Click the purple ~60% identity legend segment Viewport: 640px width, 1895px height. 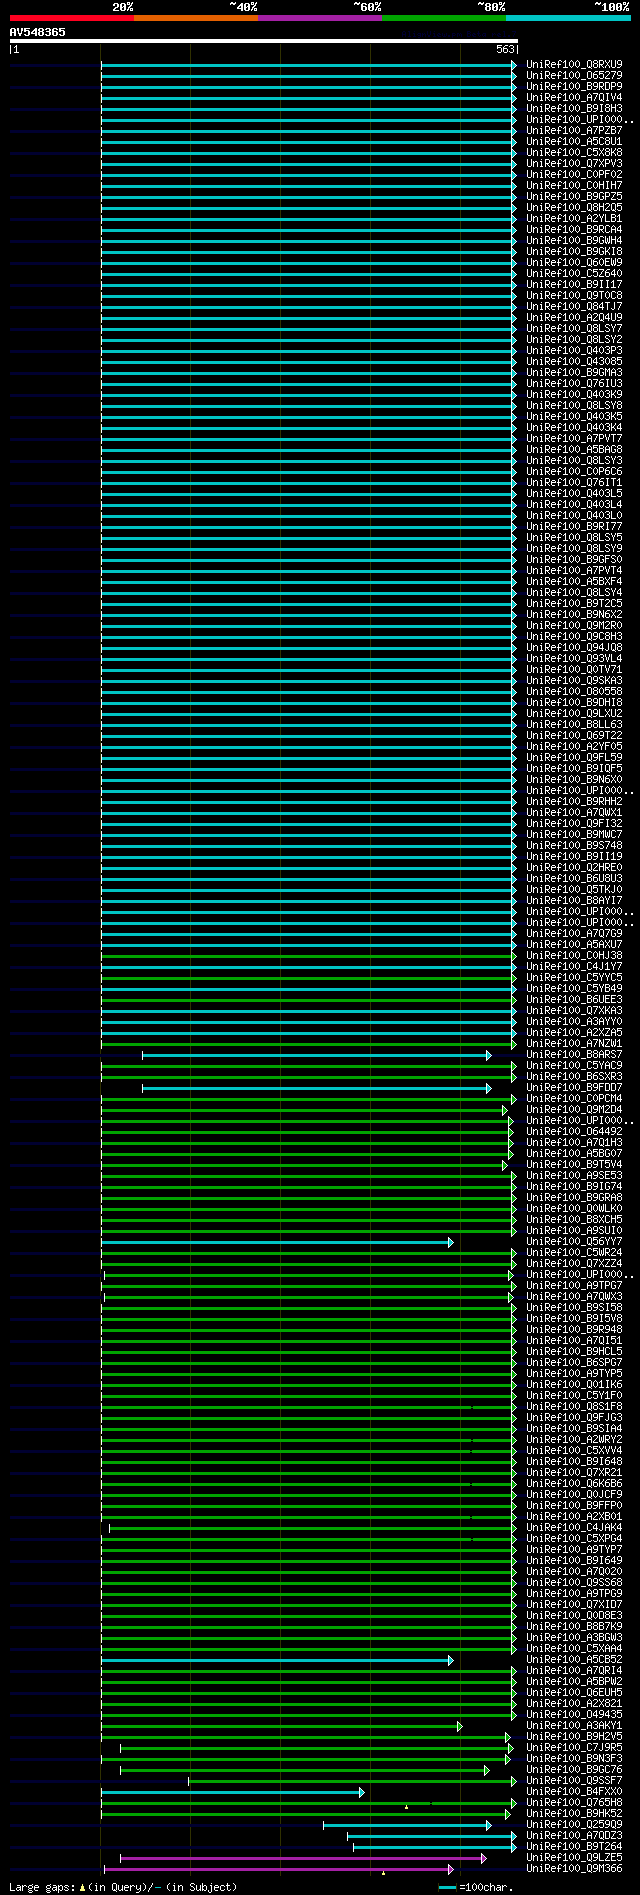tap(319, 18)
